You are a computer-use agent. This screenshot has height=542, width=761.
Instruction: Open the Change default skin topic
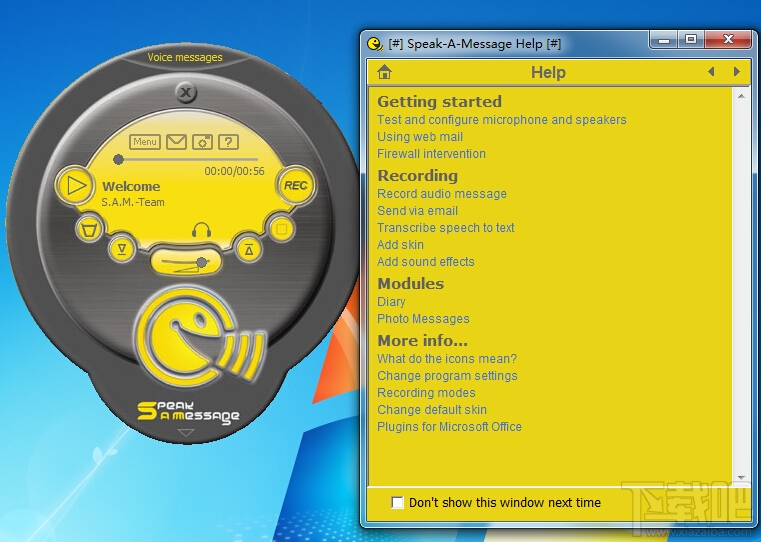432,410
